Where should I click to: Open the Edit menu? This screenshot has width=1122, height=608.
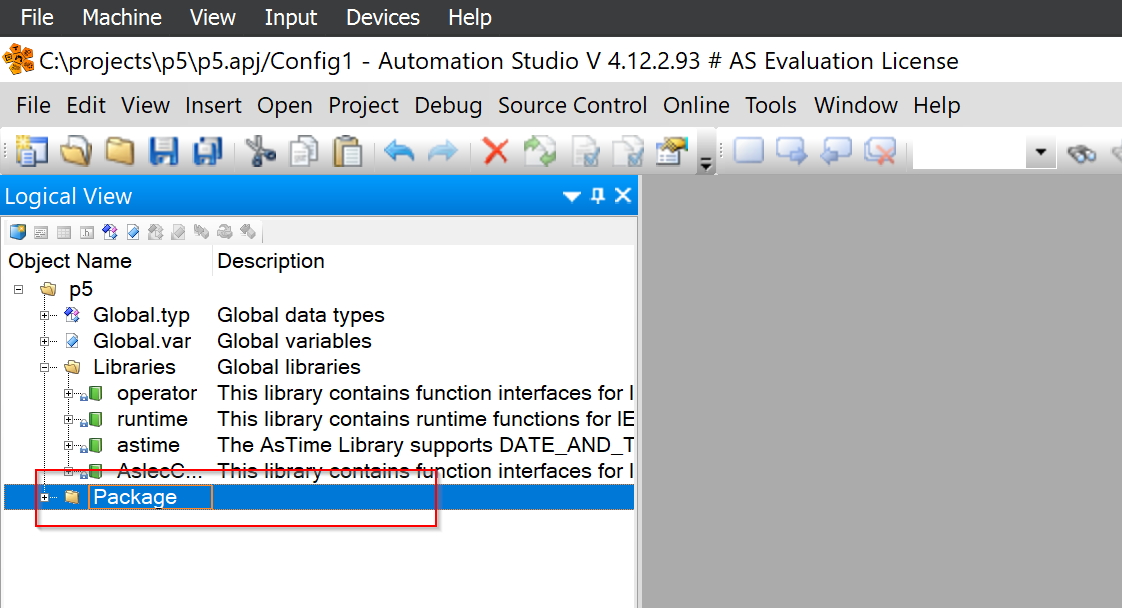point(86,105)
